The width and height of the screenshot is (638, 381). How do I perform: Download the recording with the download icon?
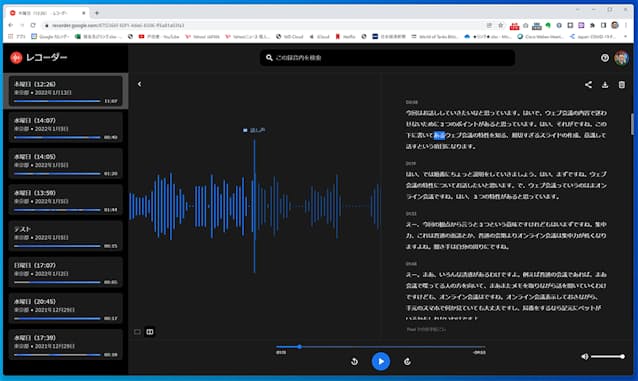point(605,85)
